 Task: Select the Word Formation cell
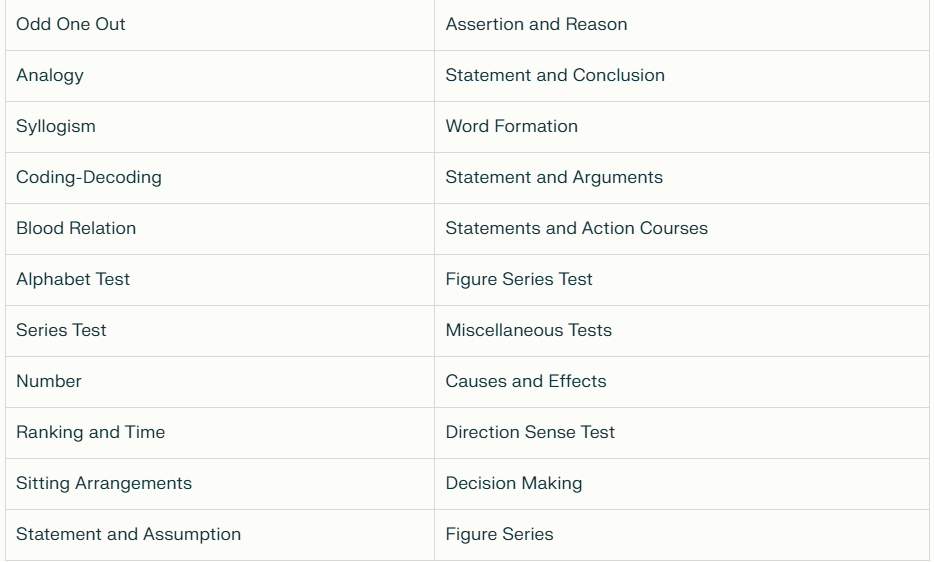(x=682, y=126)
